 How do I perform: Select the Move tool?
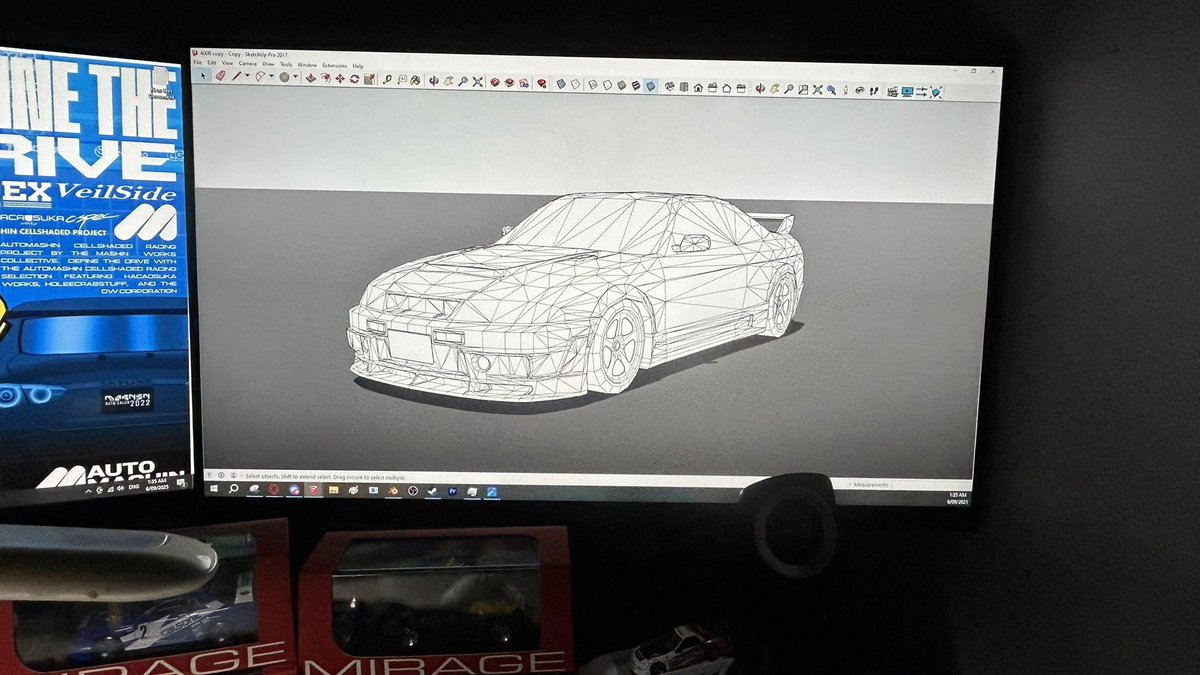340,77
